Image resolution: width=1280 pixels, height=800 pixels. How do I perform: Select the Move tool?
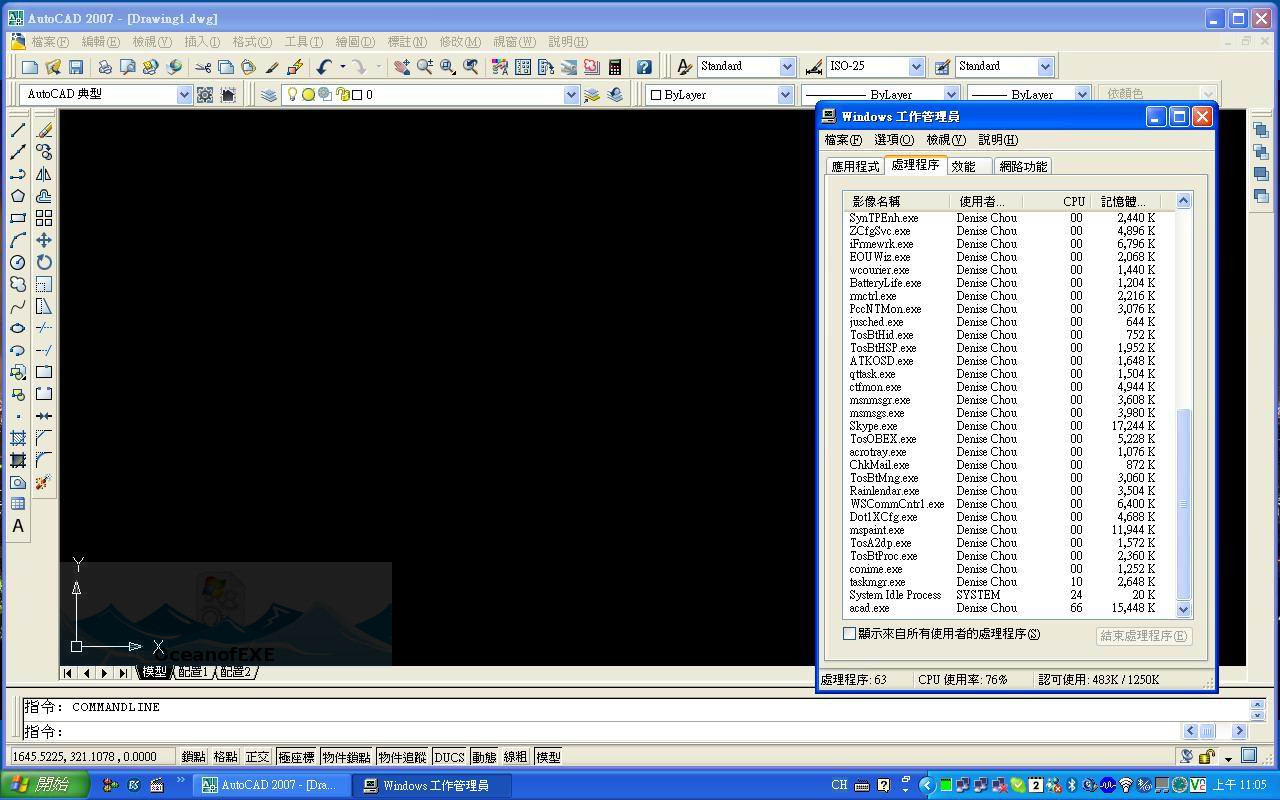click(x=44, y=240)
